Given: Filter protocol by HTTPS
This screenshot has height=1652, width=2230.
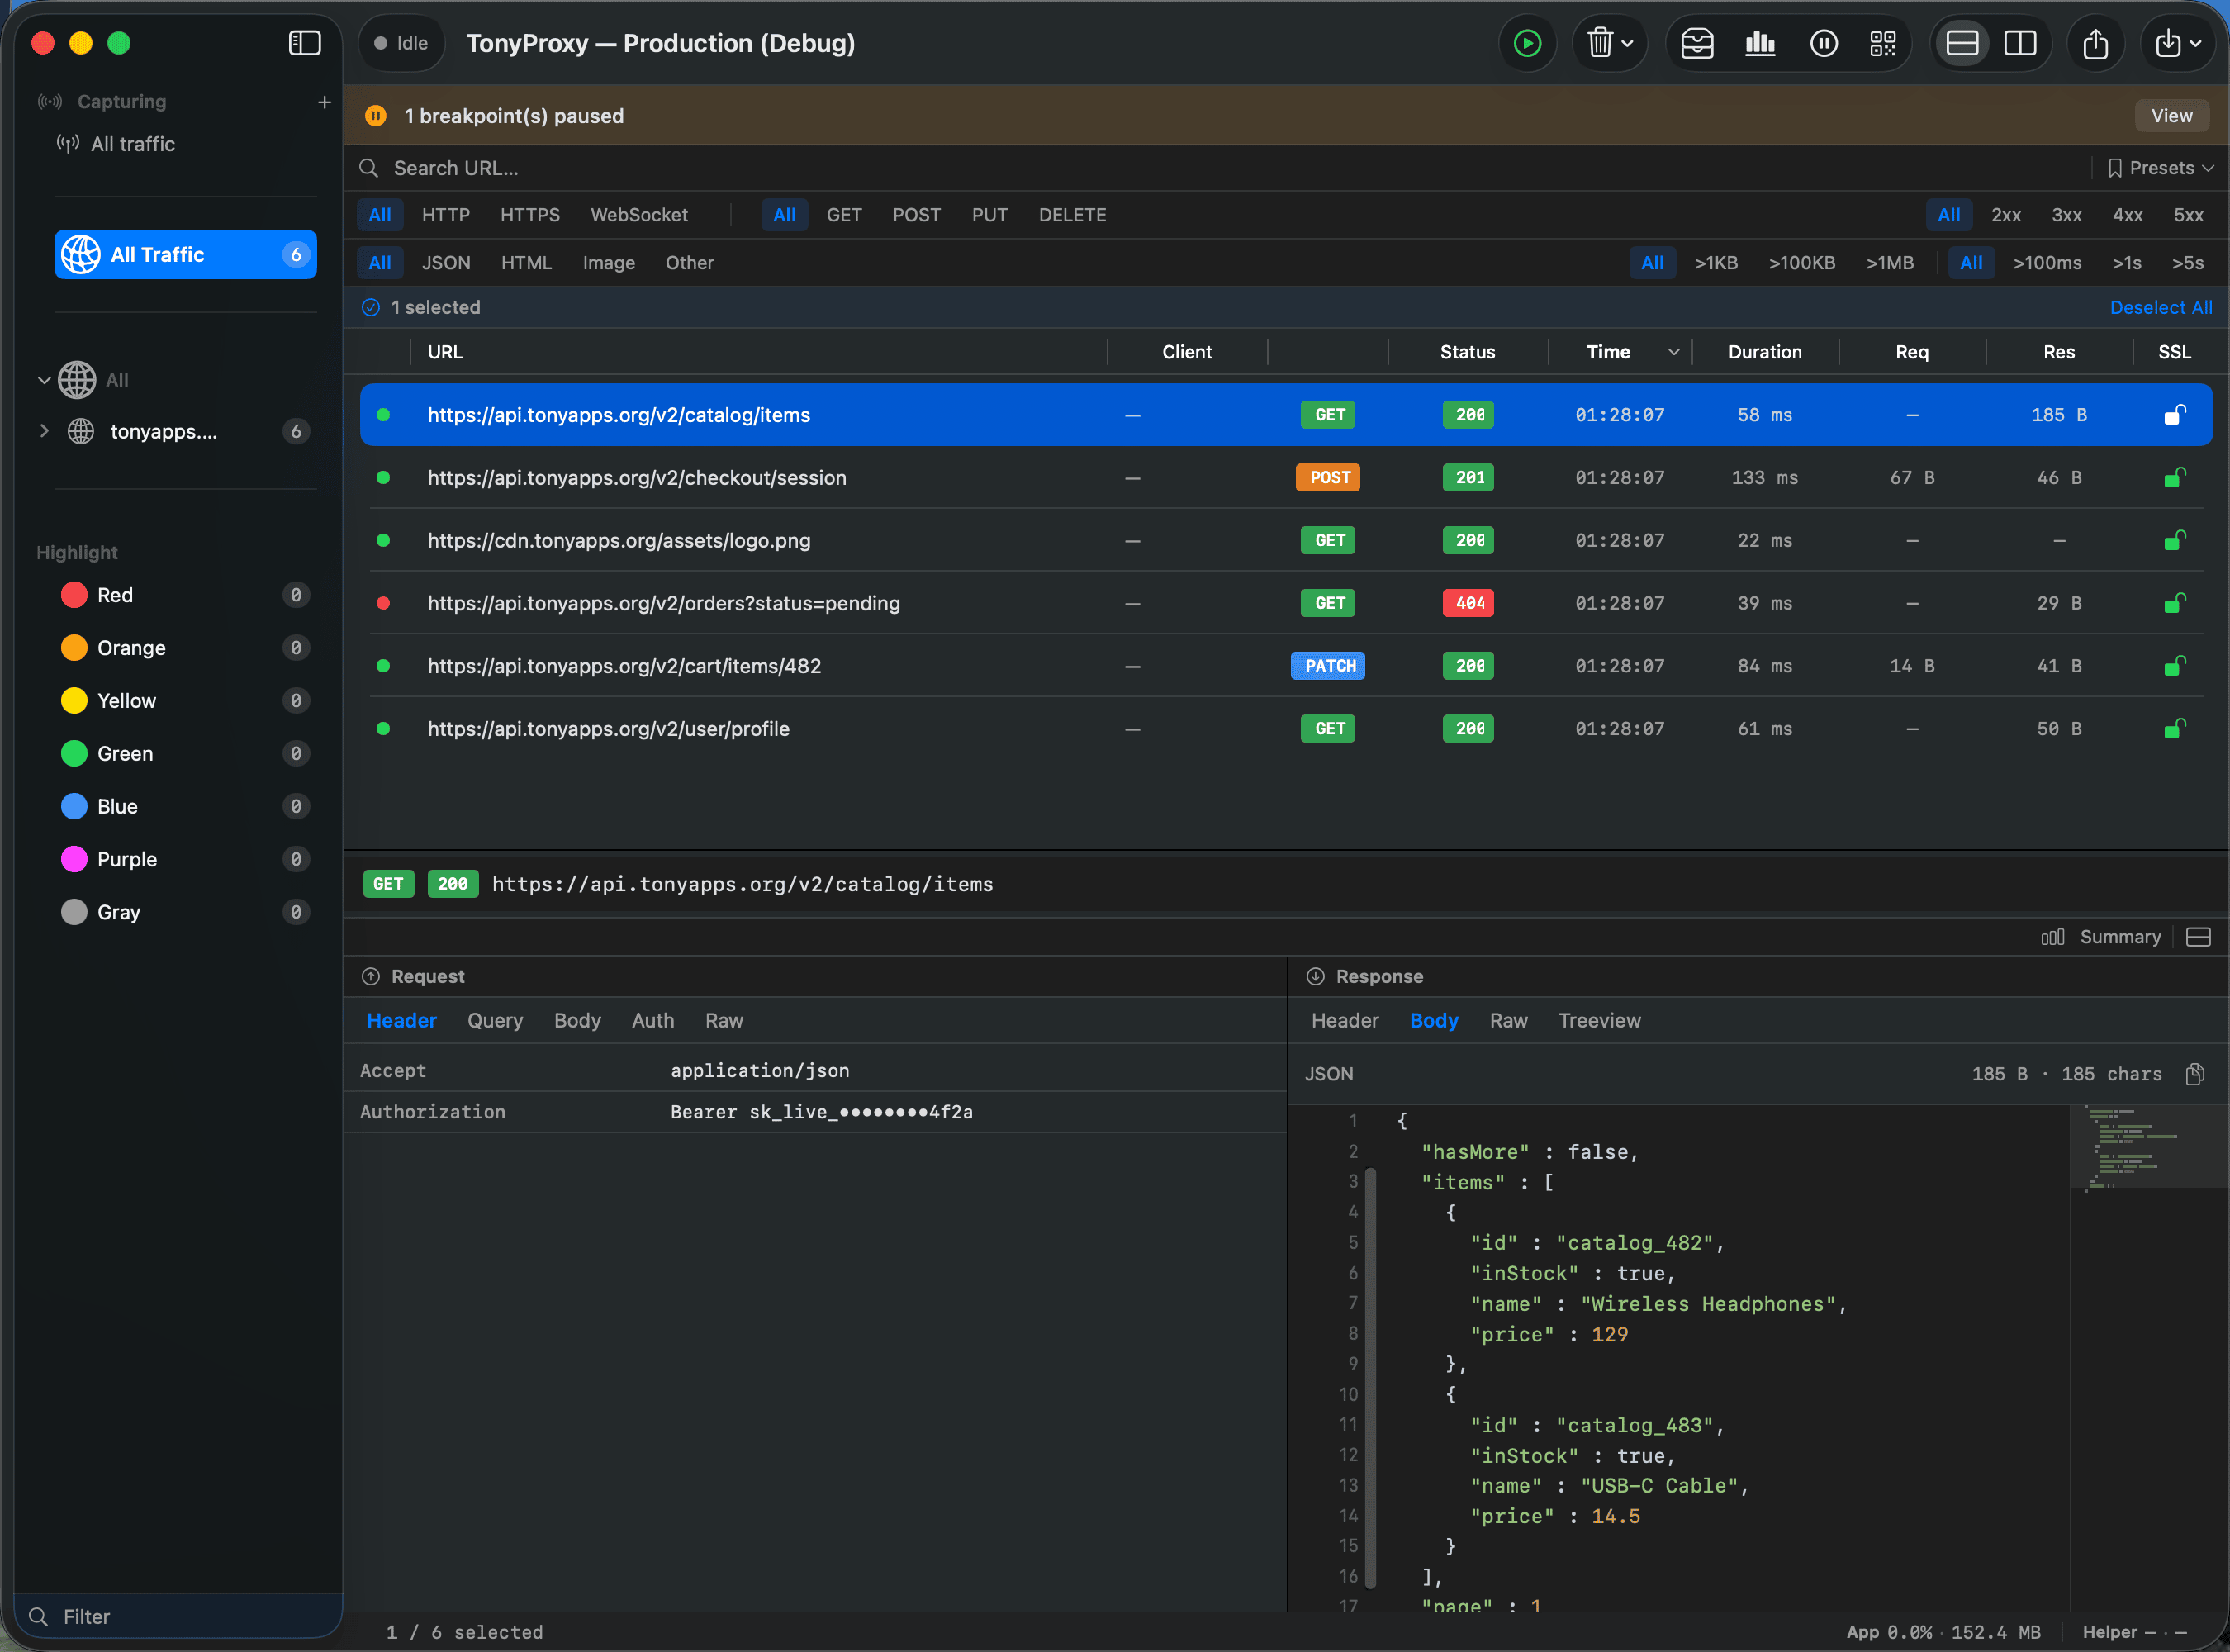Looking at the screenshot, I should pos(530,215).
